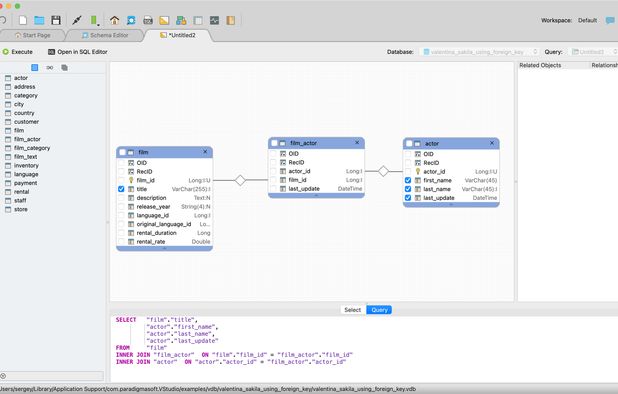This screenshot has width=618, height=394.
Task: Open the SQL Editor toolbar icon
Action: [x=148, y=20]
